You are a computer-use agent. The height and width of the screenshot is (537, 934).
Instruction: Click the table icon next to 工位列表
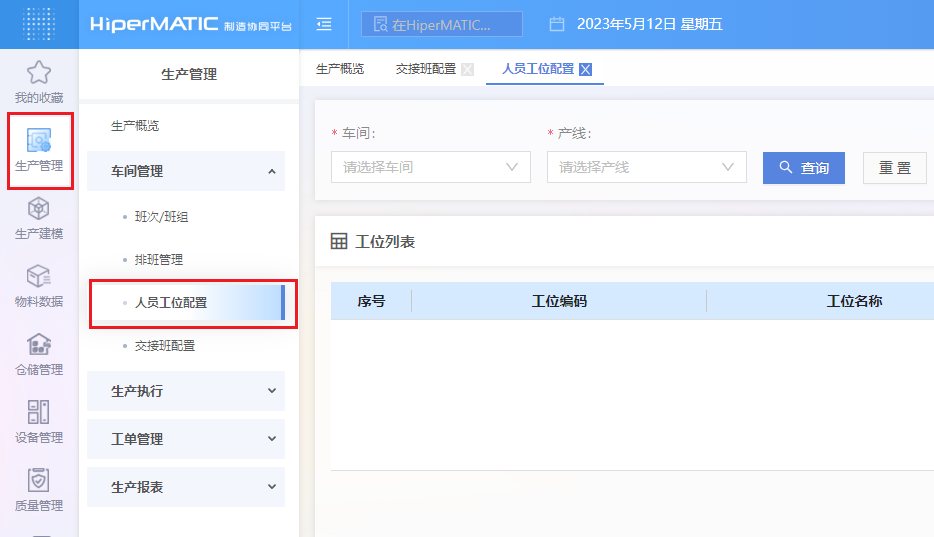pos(339,241)
